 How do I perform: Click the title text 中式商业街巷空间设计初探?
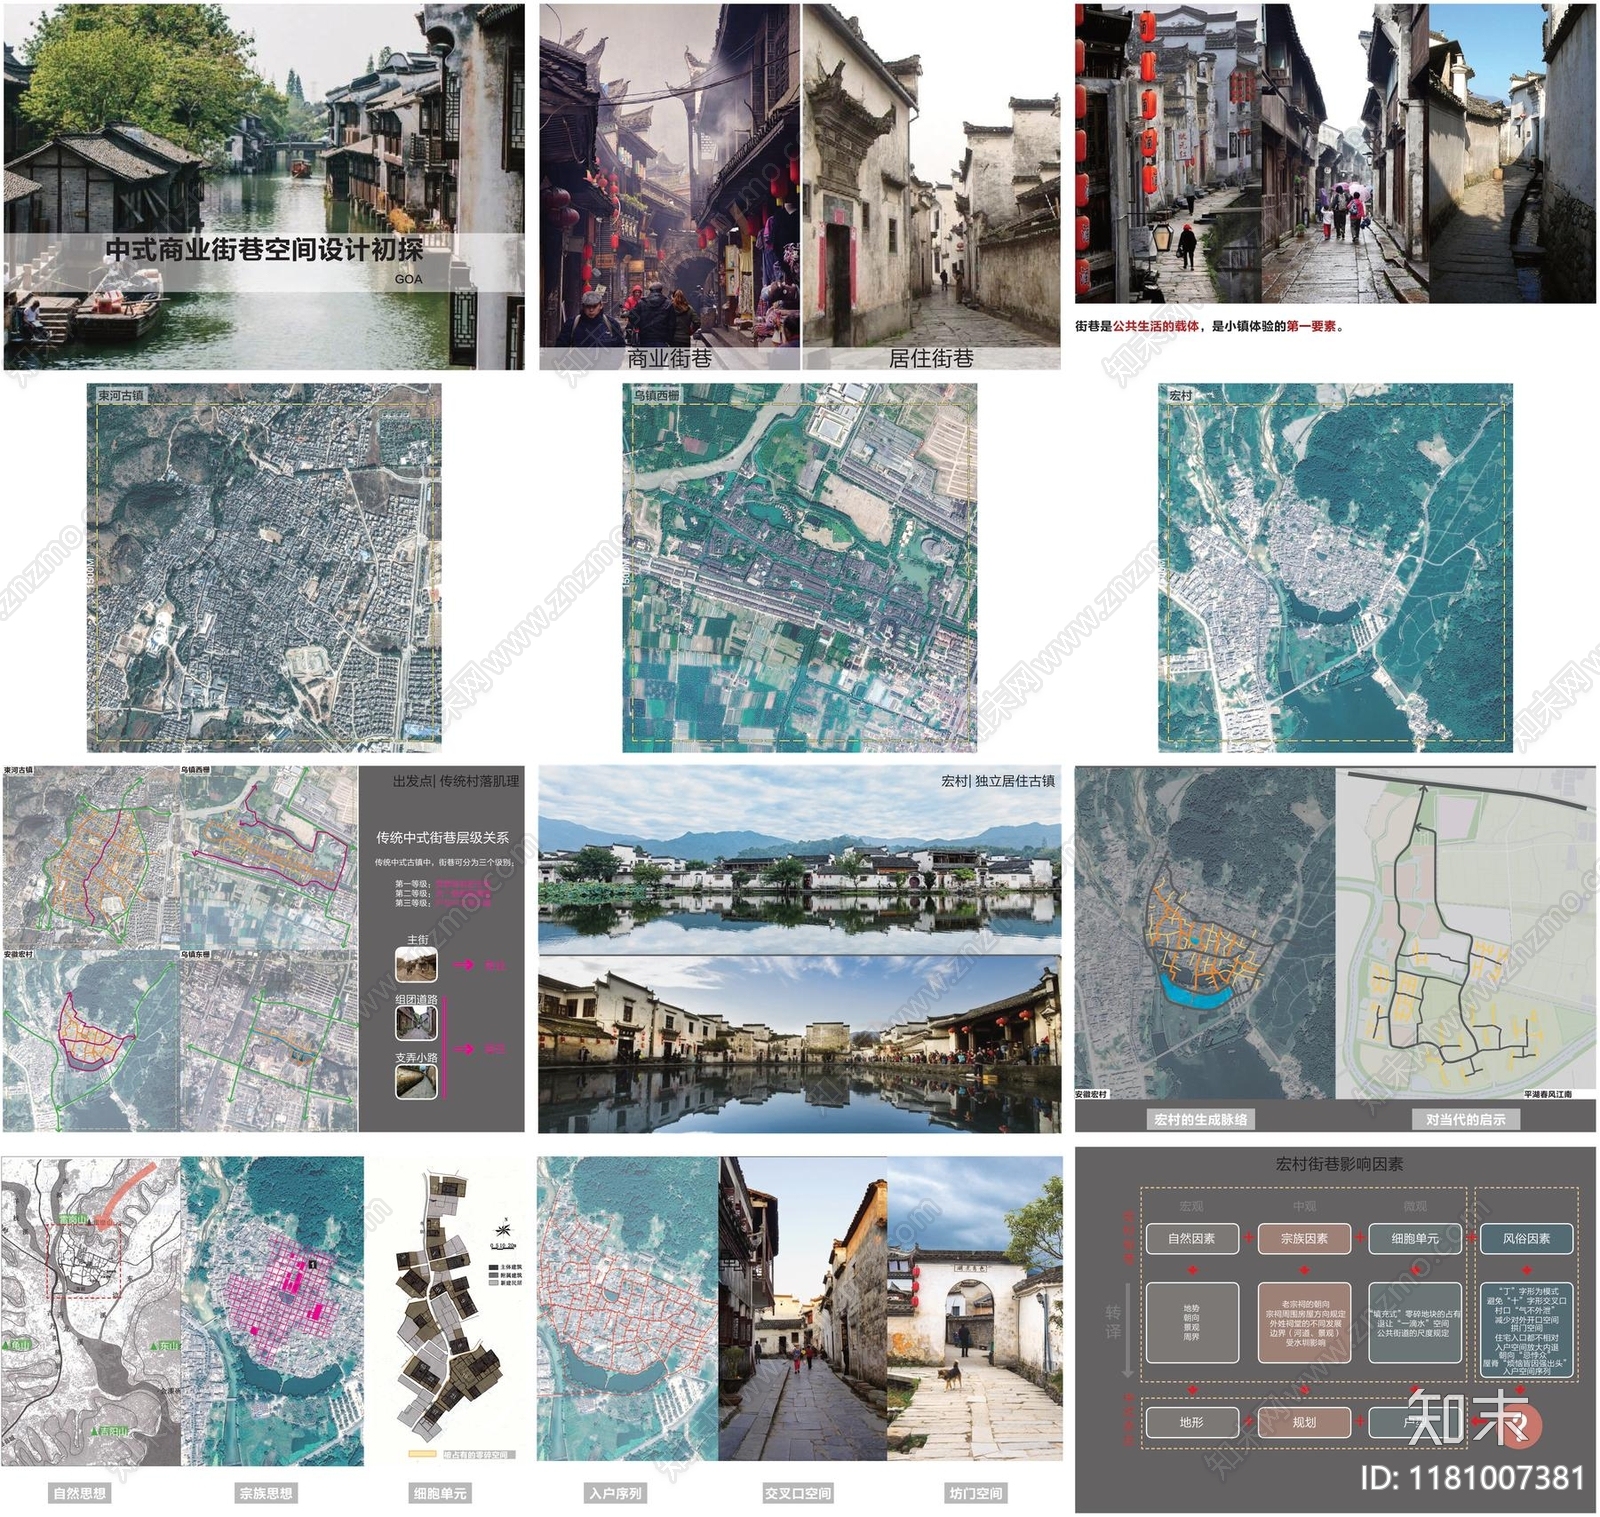click(x=264, y=249)
